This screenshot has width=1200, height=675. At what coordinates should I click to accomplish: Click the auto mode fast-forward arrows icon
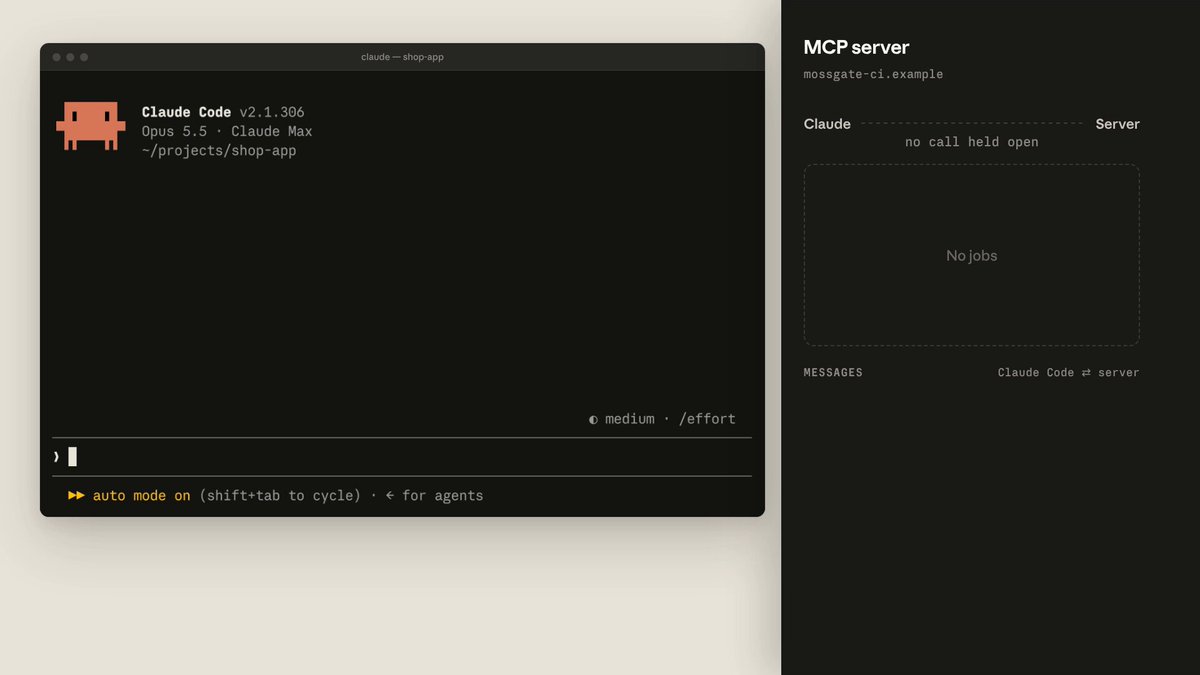[x=76, y=495]
